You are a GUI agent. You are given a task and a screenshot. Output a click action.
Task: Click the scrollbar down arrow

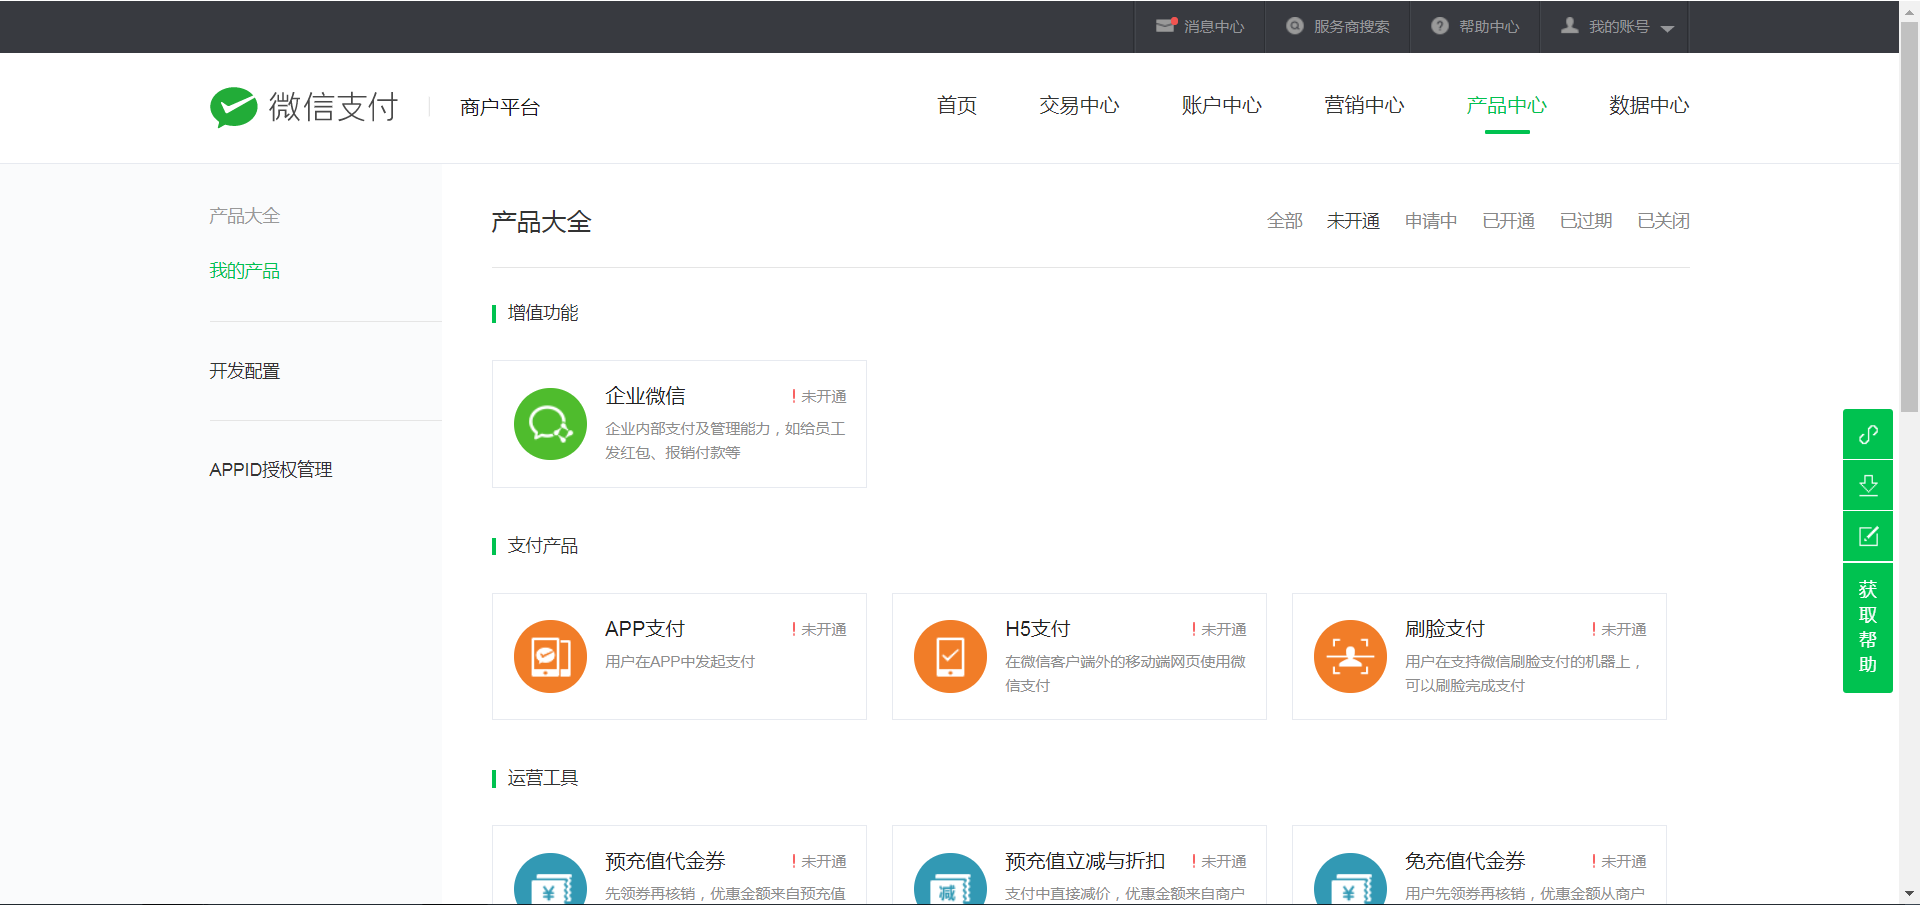(x=1910, y=894)
